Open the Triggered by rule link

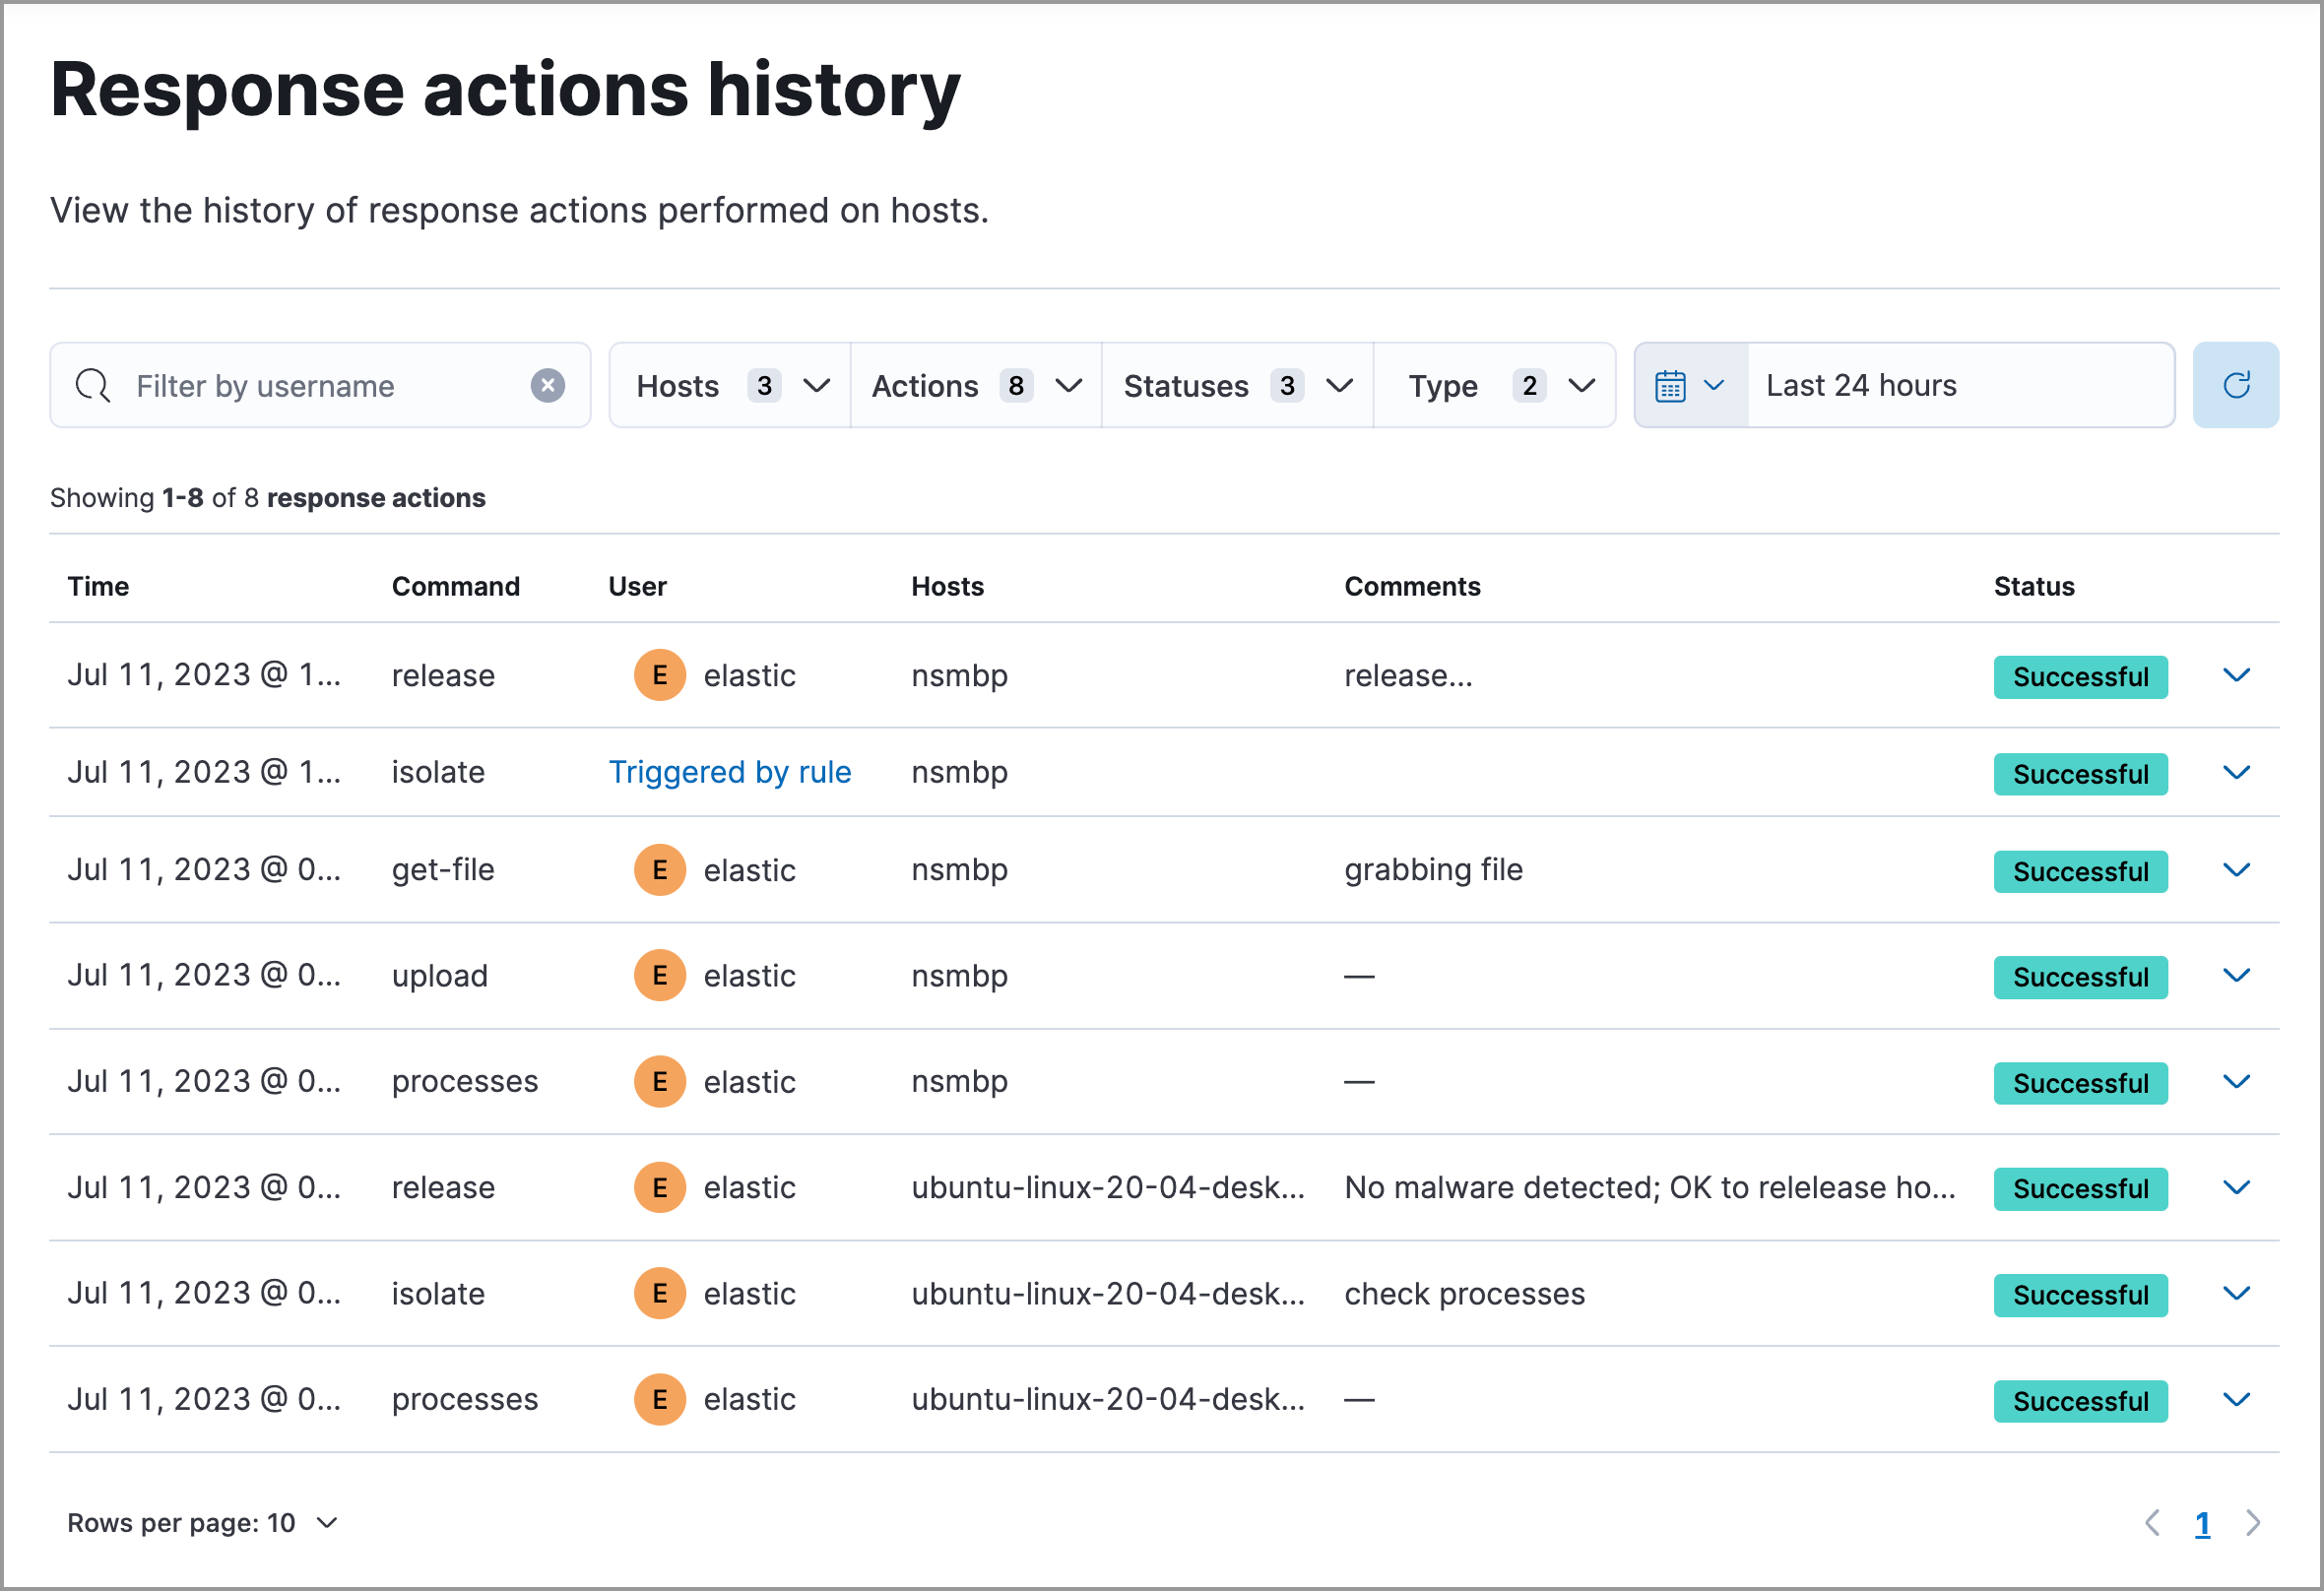730,771
